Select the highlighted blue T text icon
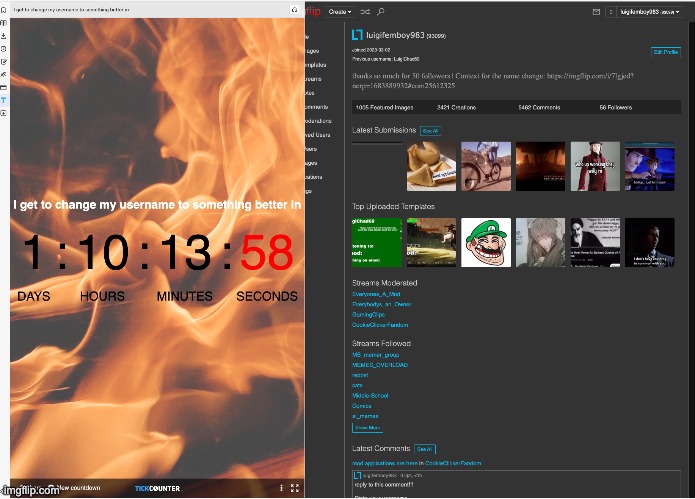This screenshot has height=499, width=695. 4,100
